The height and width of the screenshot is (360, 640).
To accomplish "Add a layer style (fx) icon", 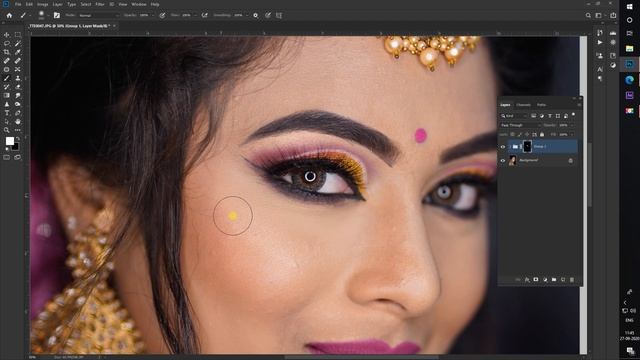I will pos(527,280).
